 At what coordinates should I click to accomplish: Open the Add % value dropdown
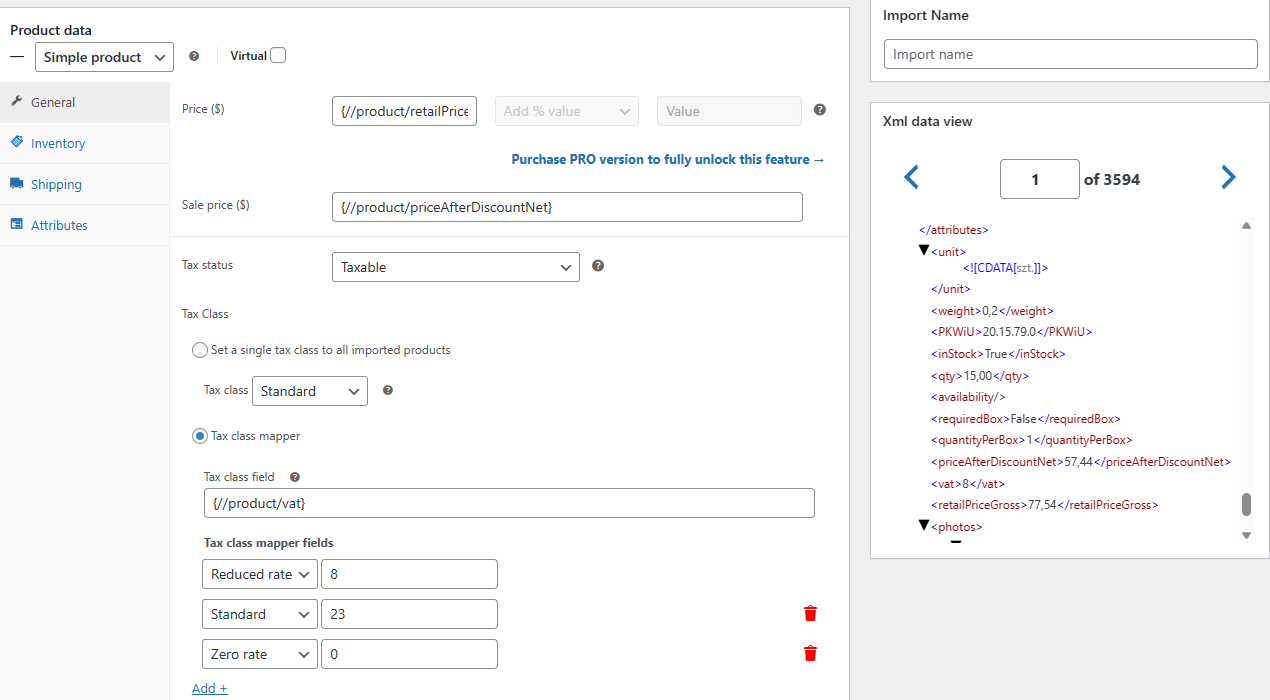click(567, 111)
